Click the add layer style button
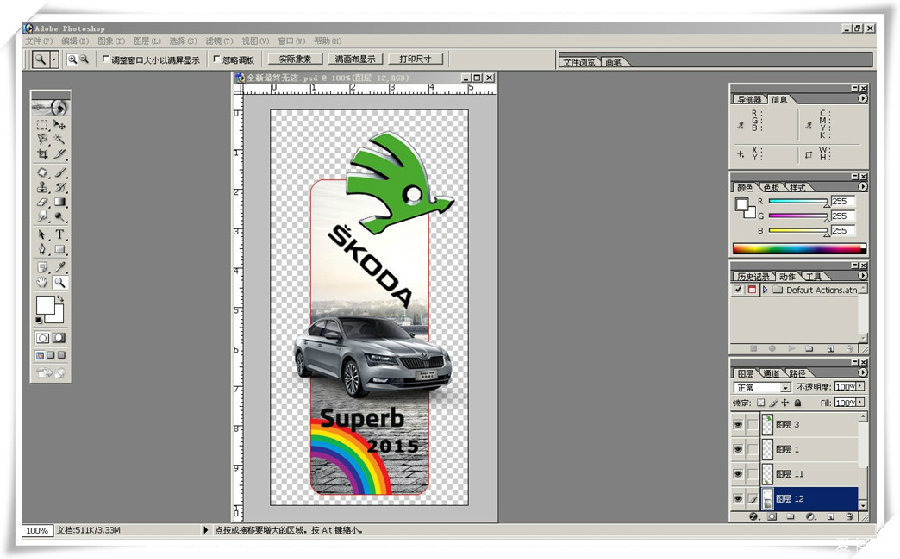This screenshot has width=900, height=559. pyautogui.click(x=754, y=517)
